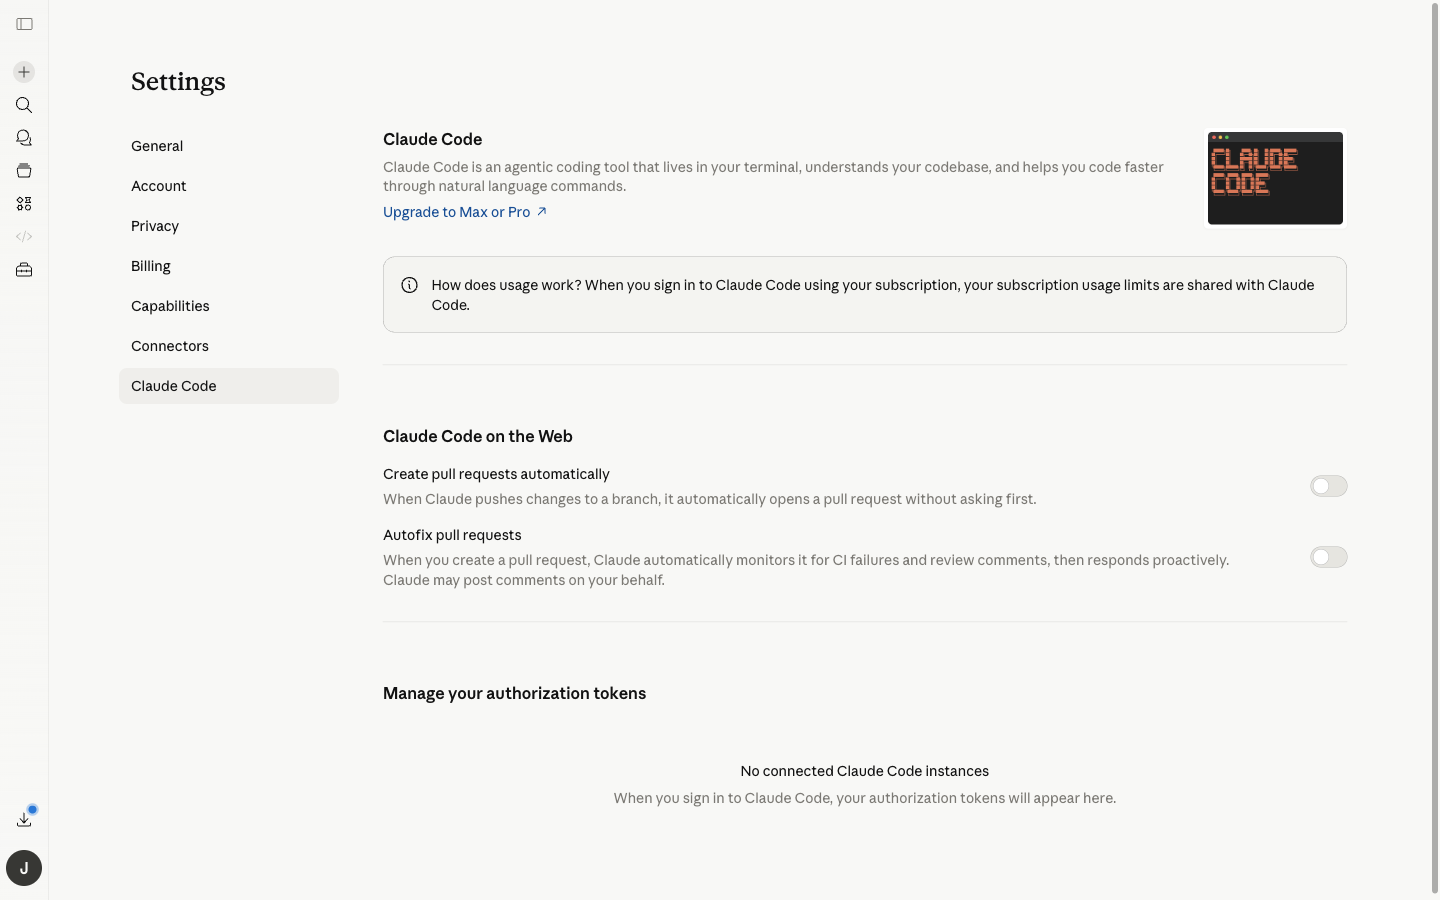The height and width of the screenshot is (900, 1440).
Task: Open search from the sidebar magnifier icon
Action: coord(24,104)
